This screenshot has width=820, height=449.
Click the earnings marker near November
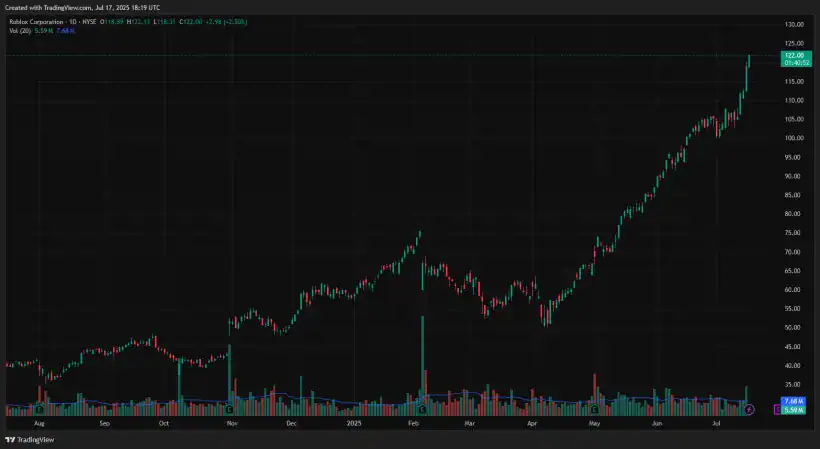[x=230, y=409]
